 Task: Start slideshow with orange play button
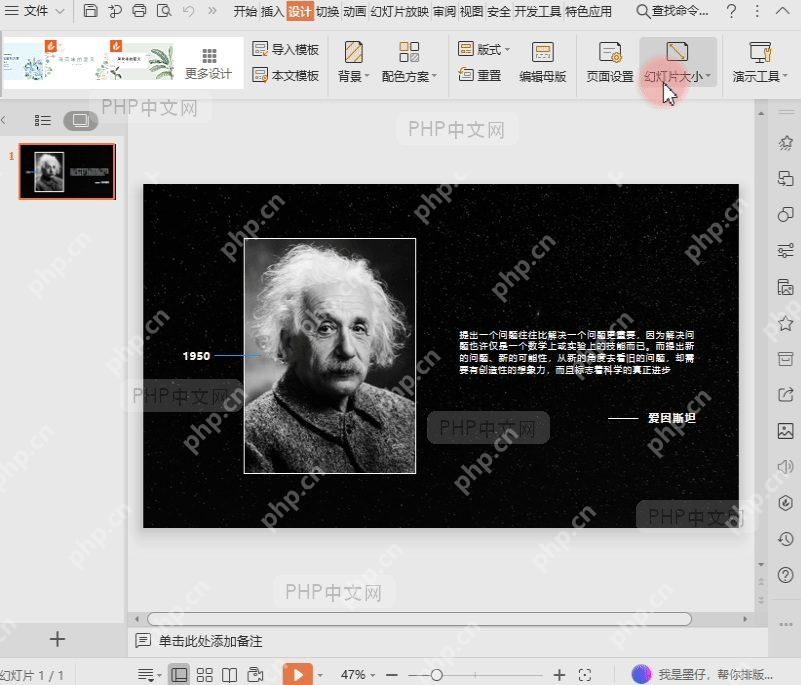tap(297, 674)
